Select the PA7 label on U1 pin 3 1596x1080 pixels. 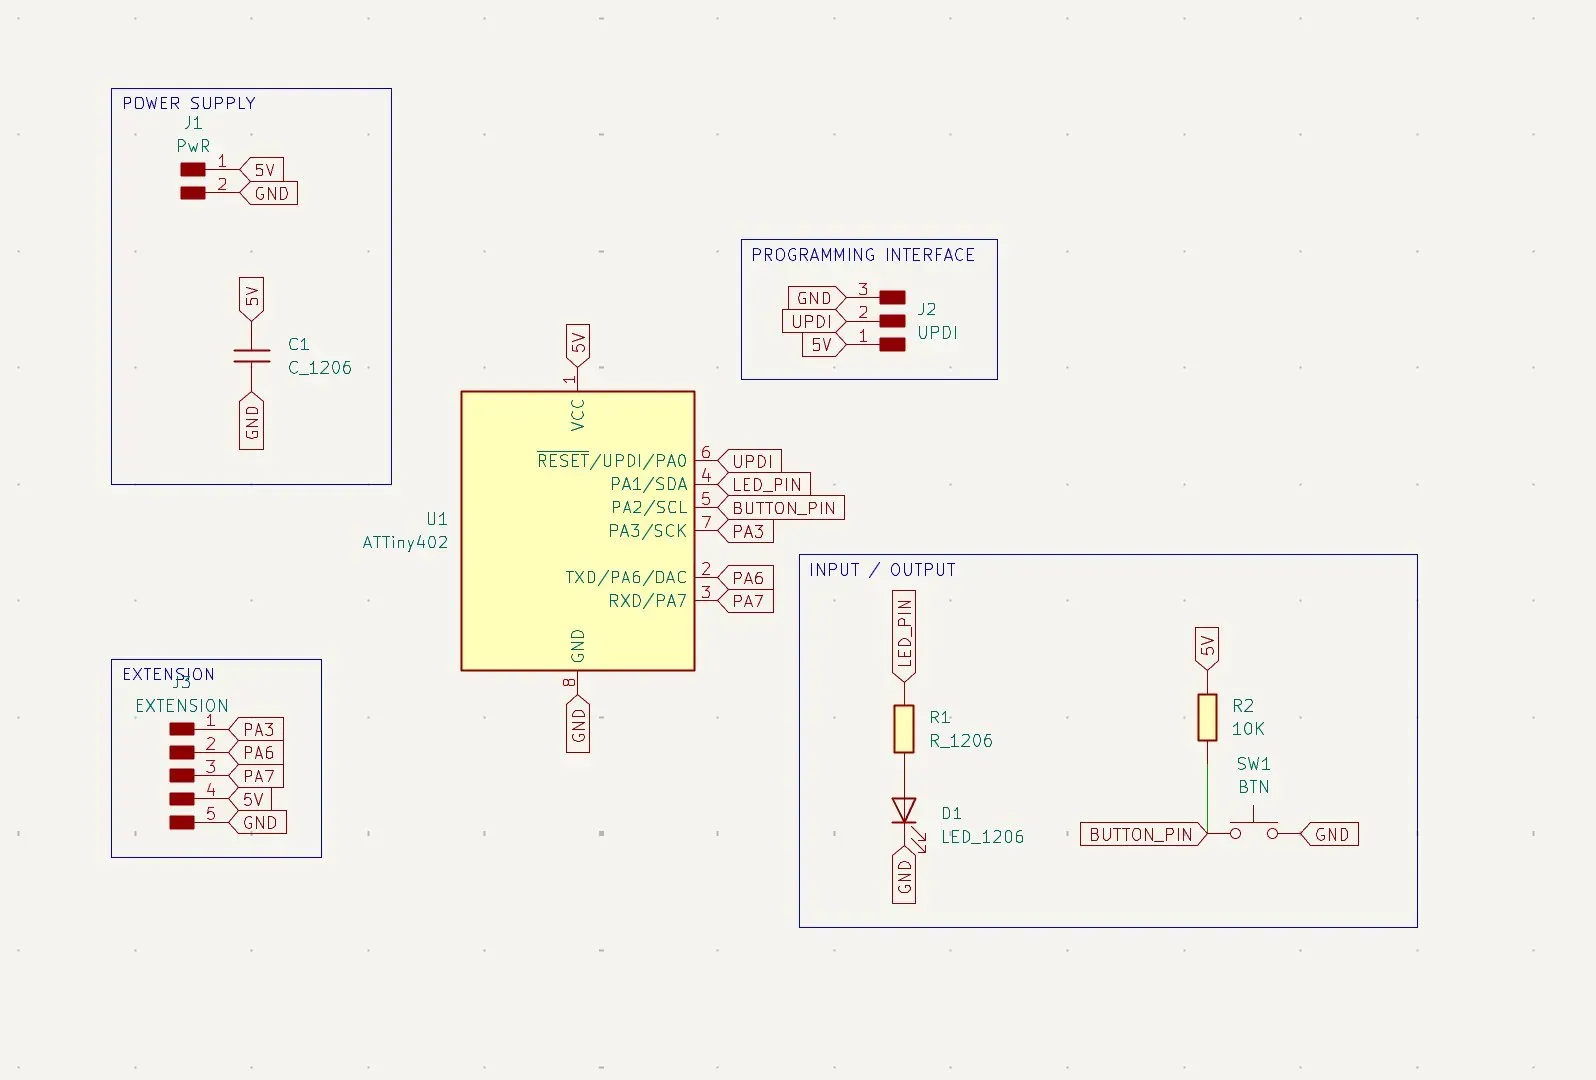click(x=745, y=601)
